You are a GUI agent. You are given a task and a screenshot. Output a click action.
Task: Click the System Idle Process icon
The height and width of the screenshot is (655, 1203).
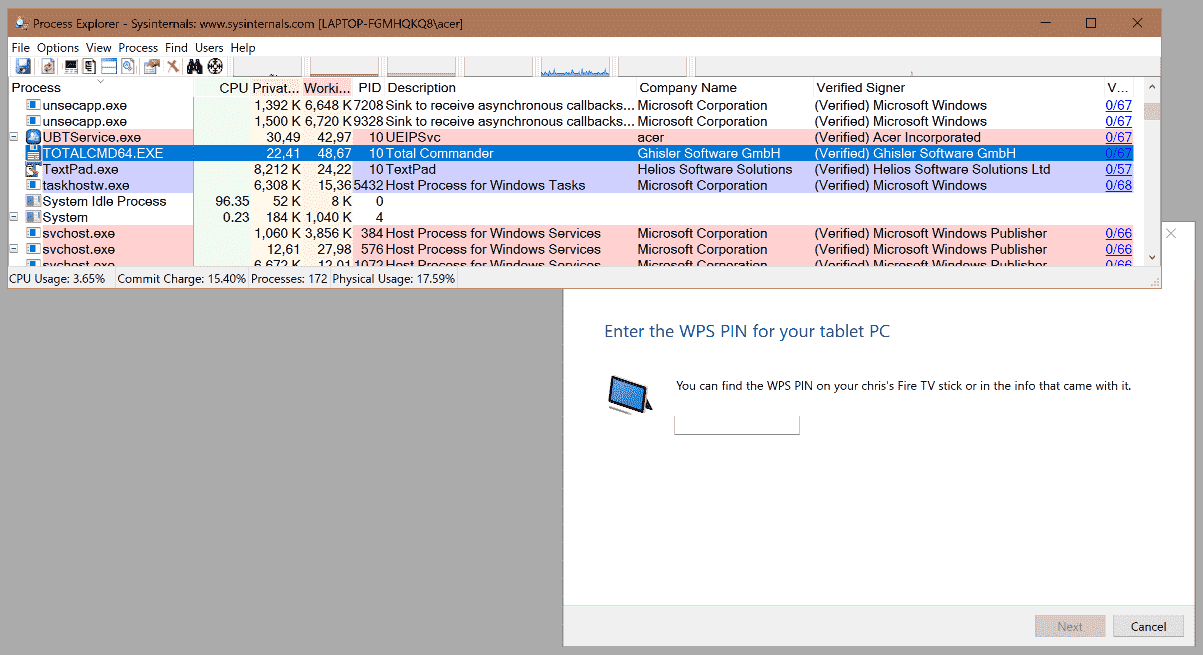(x=33, y=201)
